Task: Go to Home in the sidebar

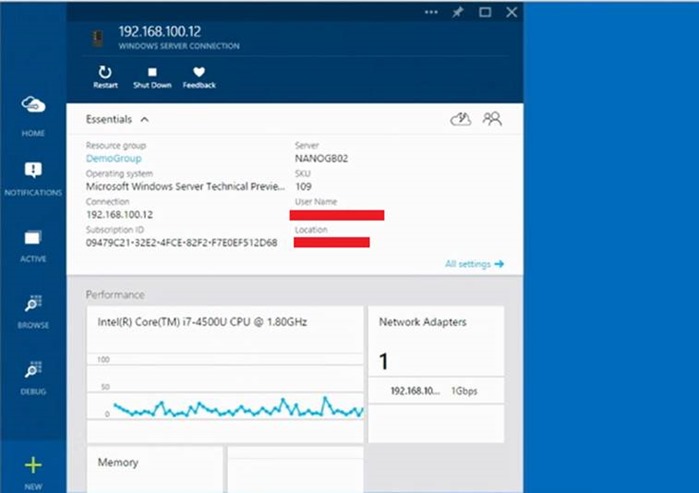Action: click(x=33, y=115)
